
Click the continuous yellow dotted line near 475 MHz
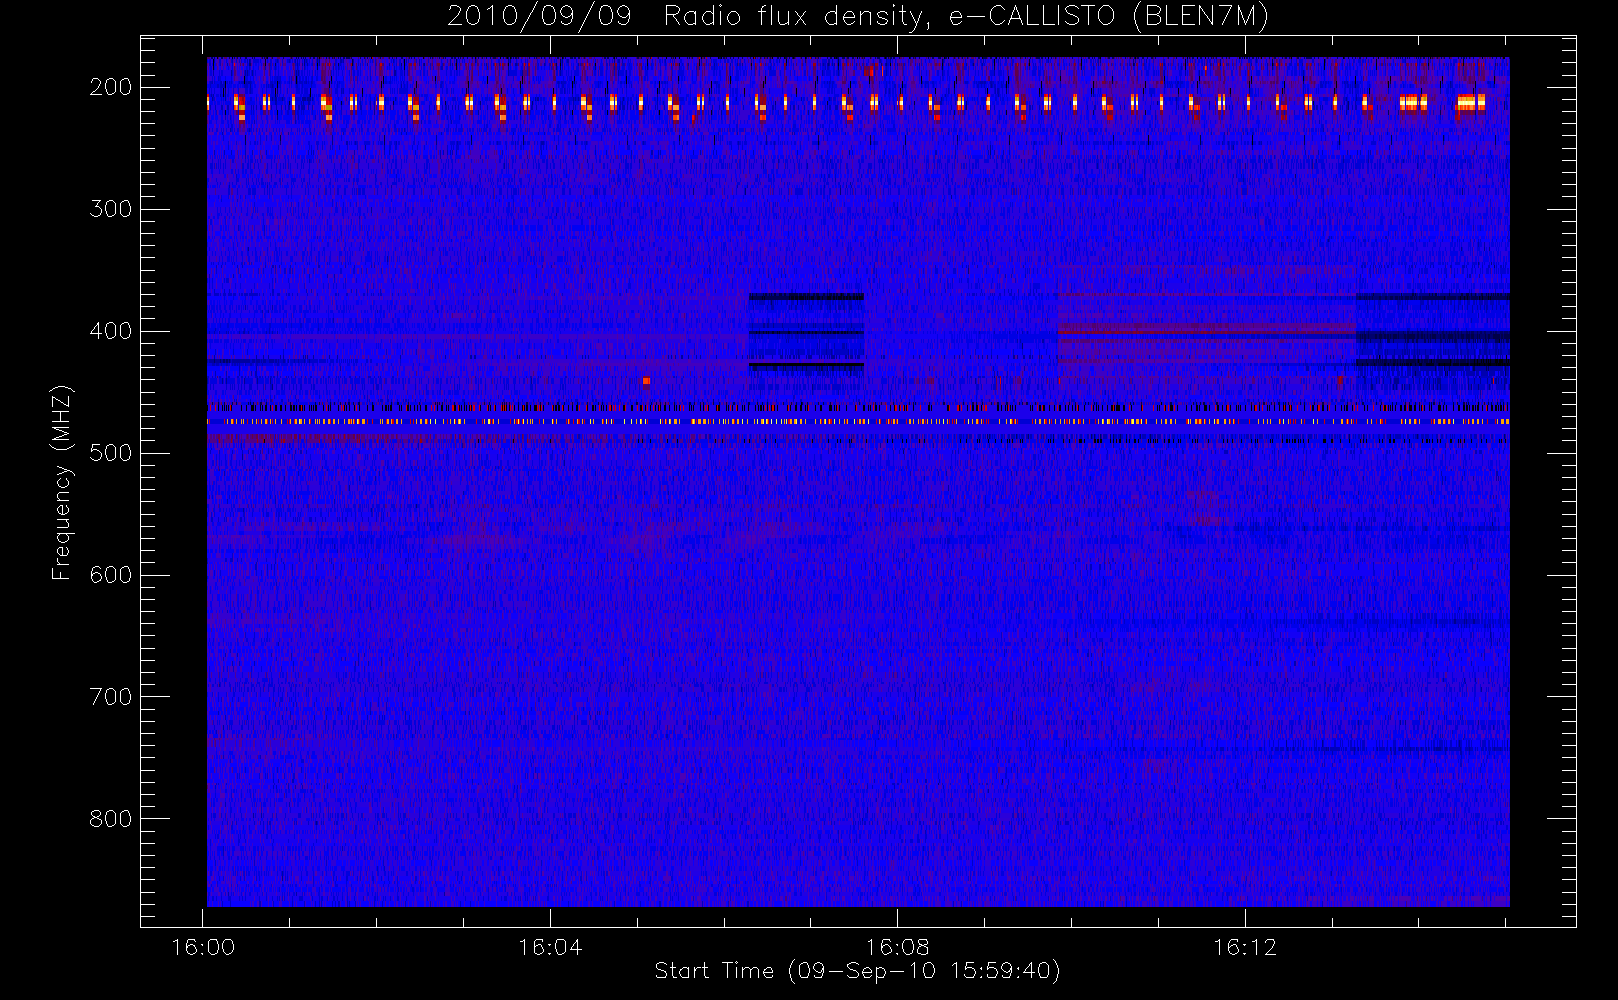click(x=858, y=422)
